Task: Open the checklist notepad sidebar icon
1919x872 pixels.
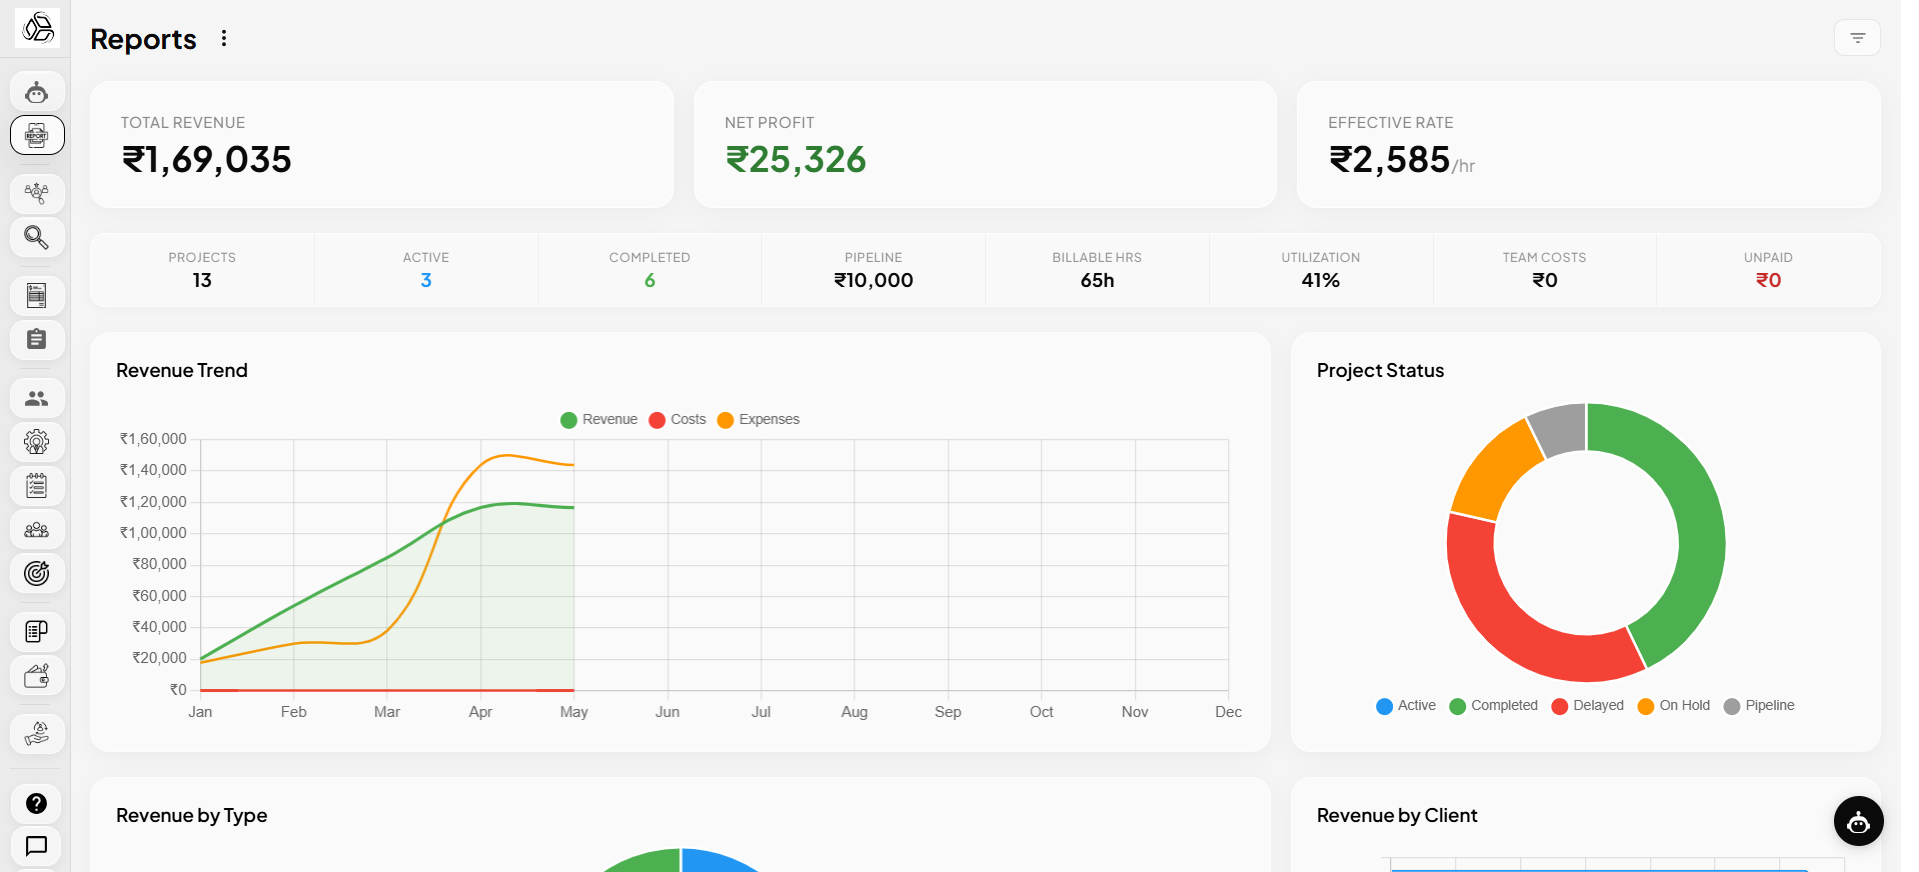Action: point(37,486)
